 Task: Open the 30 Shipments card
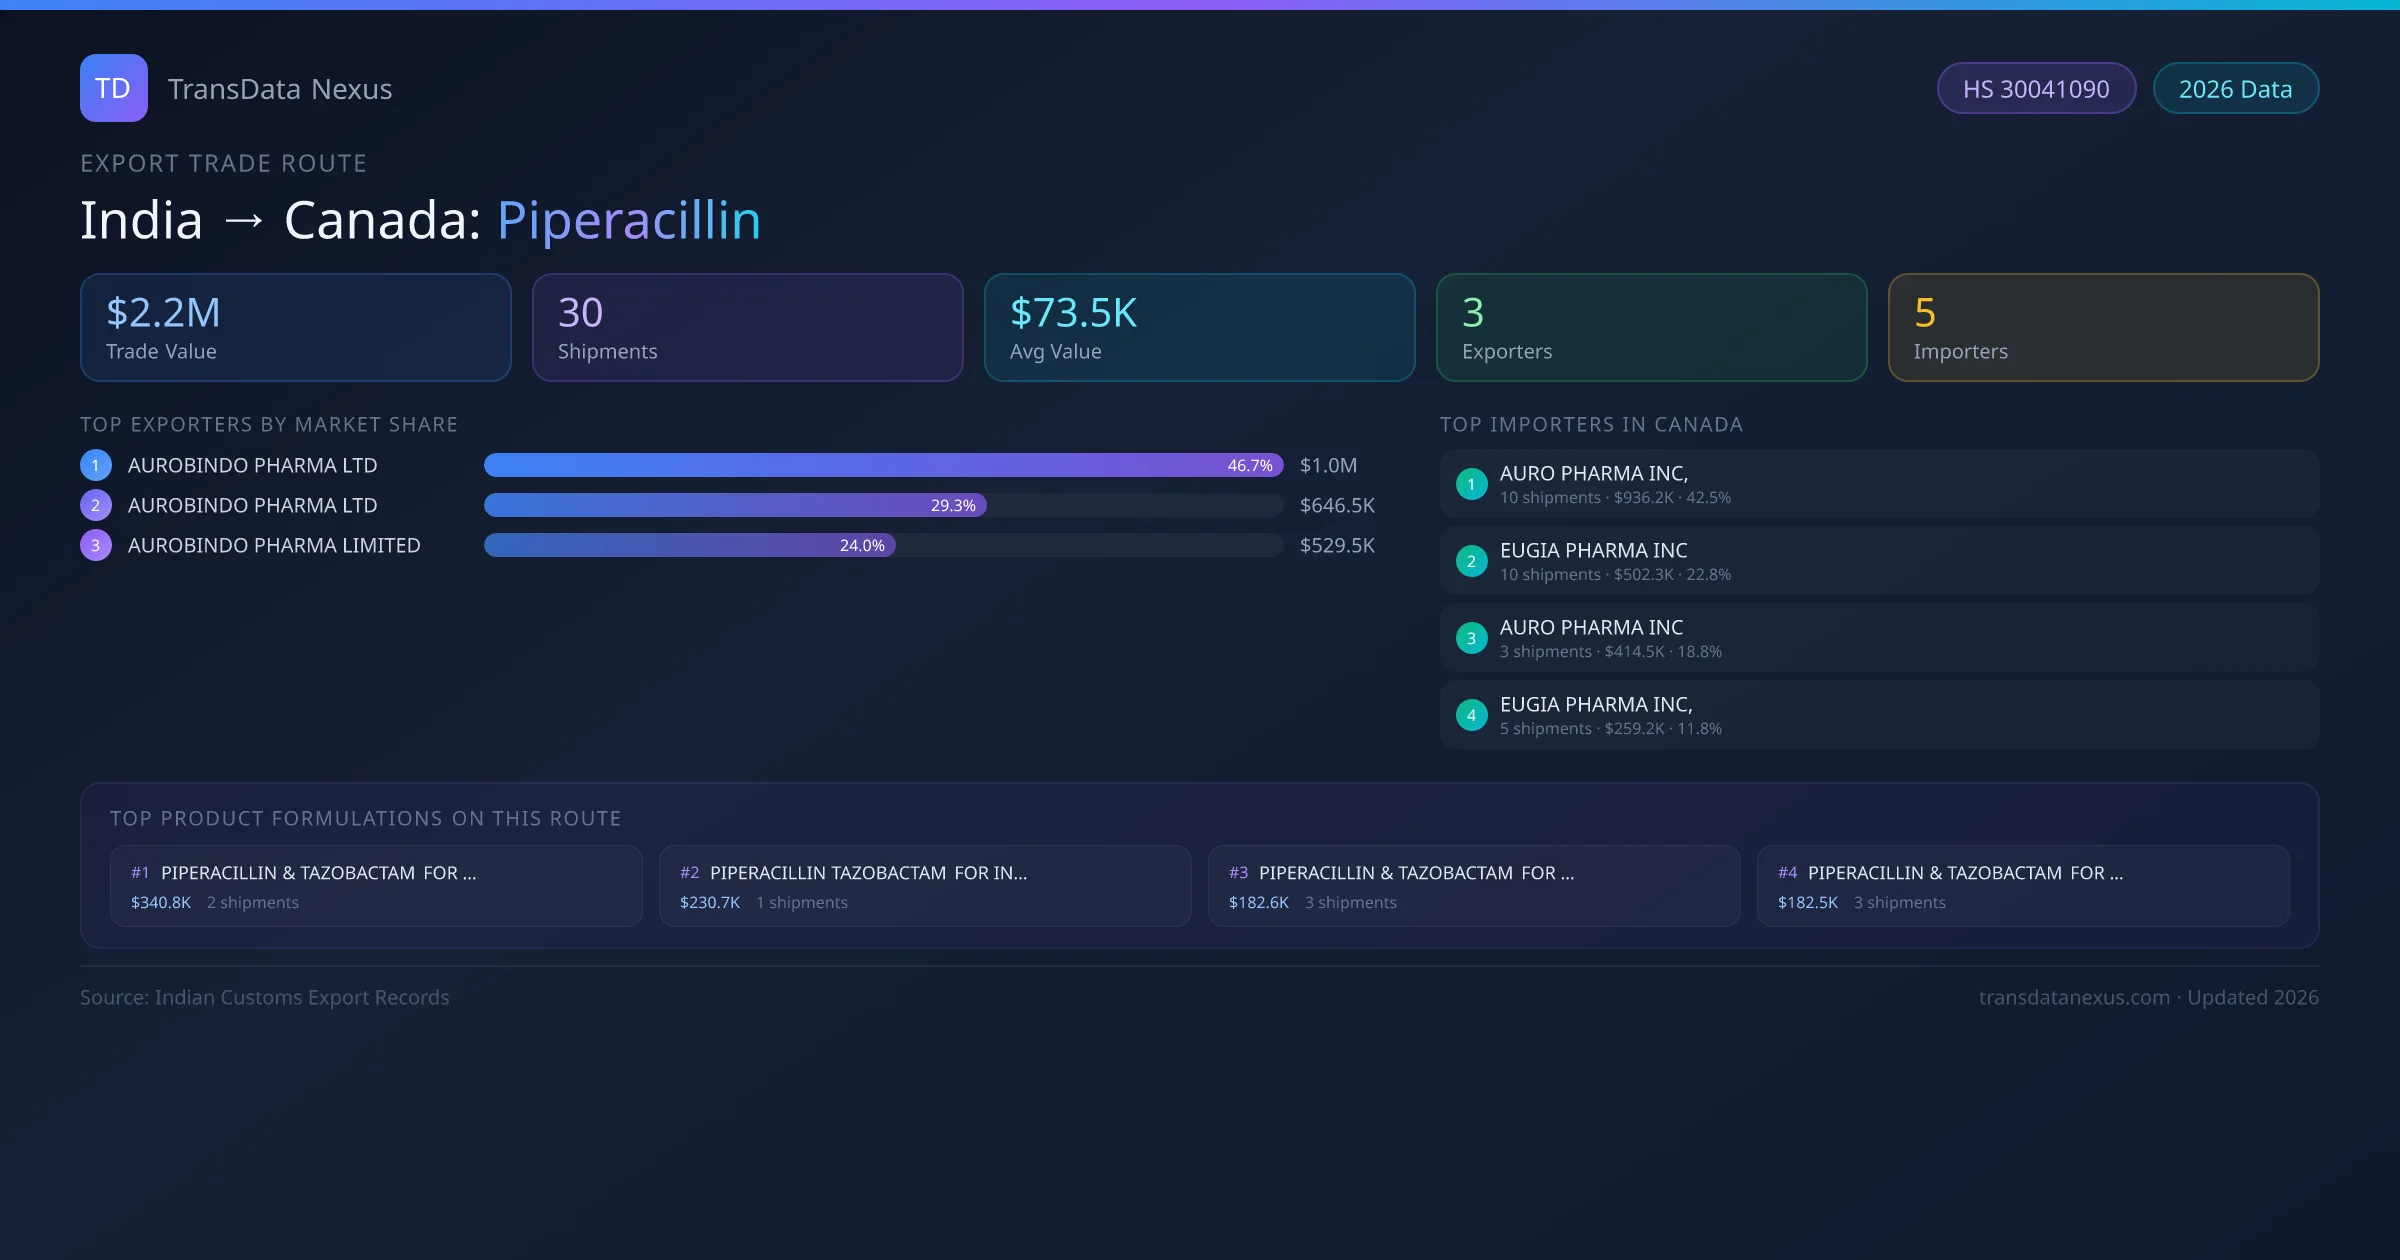click(x=747, y=327)
